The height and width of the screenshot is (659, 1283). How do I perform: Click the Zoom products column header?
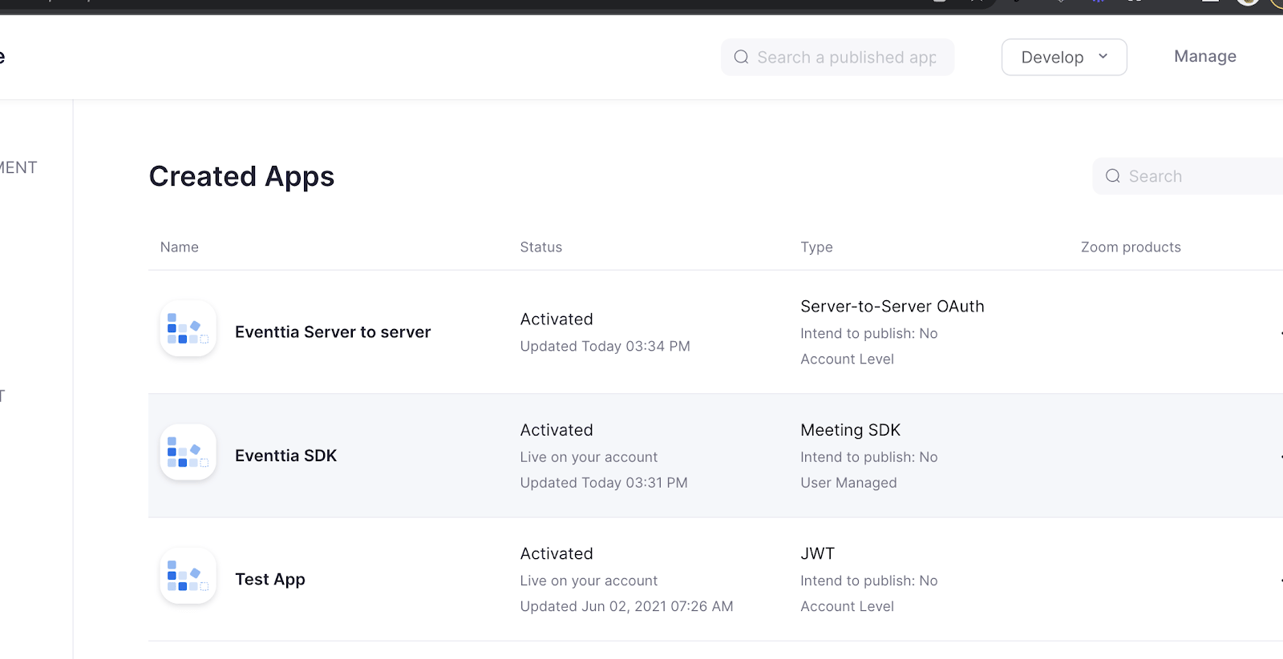pos(1131,247)
